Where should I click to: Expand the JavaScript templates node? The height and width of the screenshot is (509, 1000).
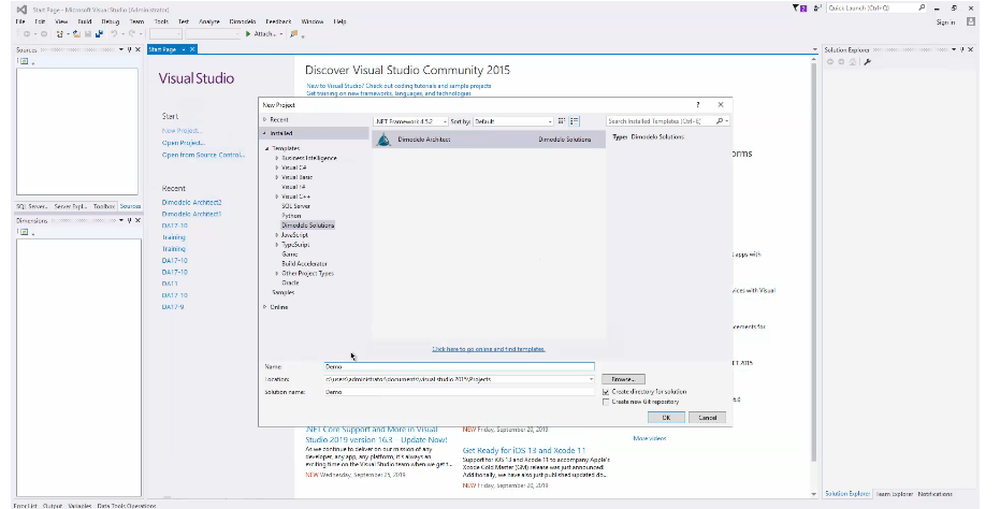tap(277, 235)
